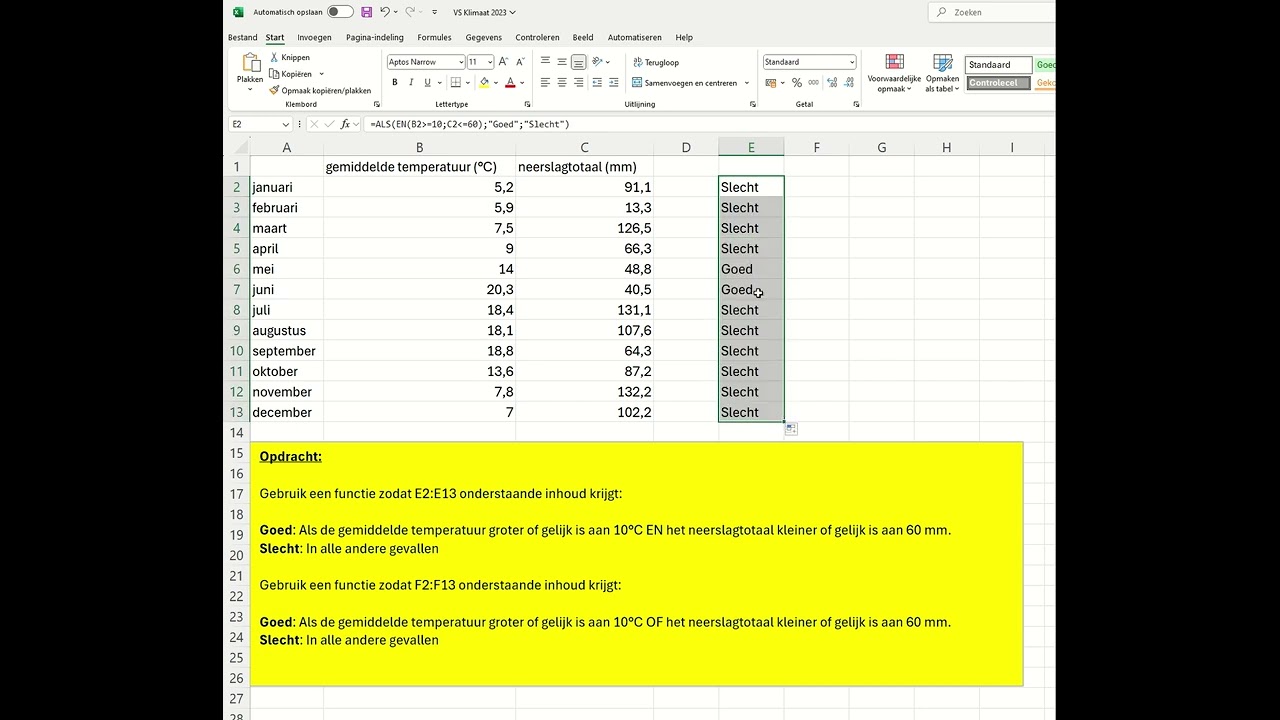Click the decrease decimal icon
Viewport: 1280px width, 720px height.
tap(850, 83)
